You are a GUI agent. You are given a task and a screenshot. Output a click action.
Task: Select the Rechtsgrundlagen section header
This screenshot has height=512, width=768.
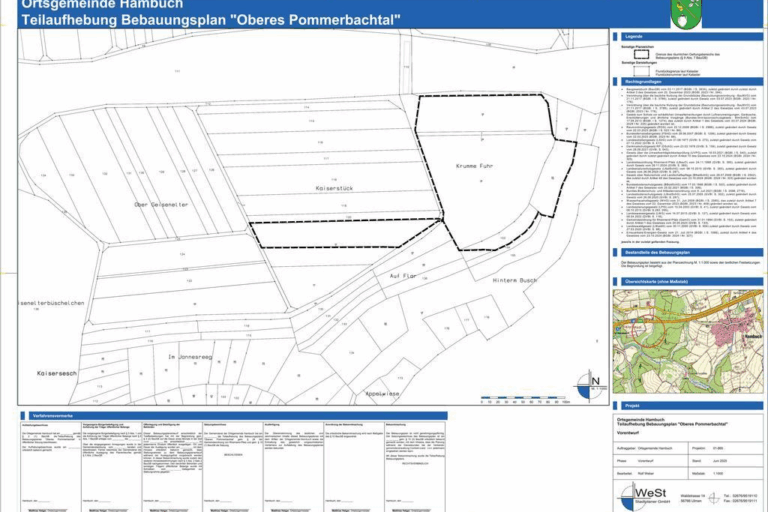[x=688, y=79]
